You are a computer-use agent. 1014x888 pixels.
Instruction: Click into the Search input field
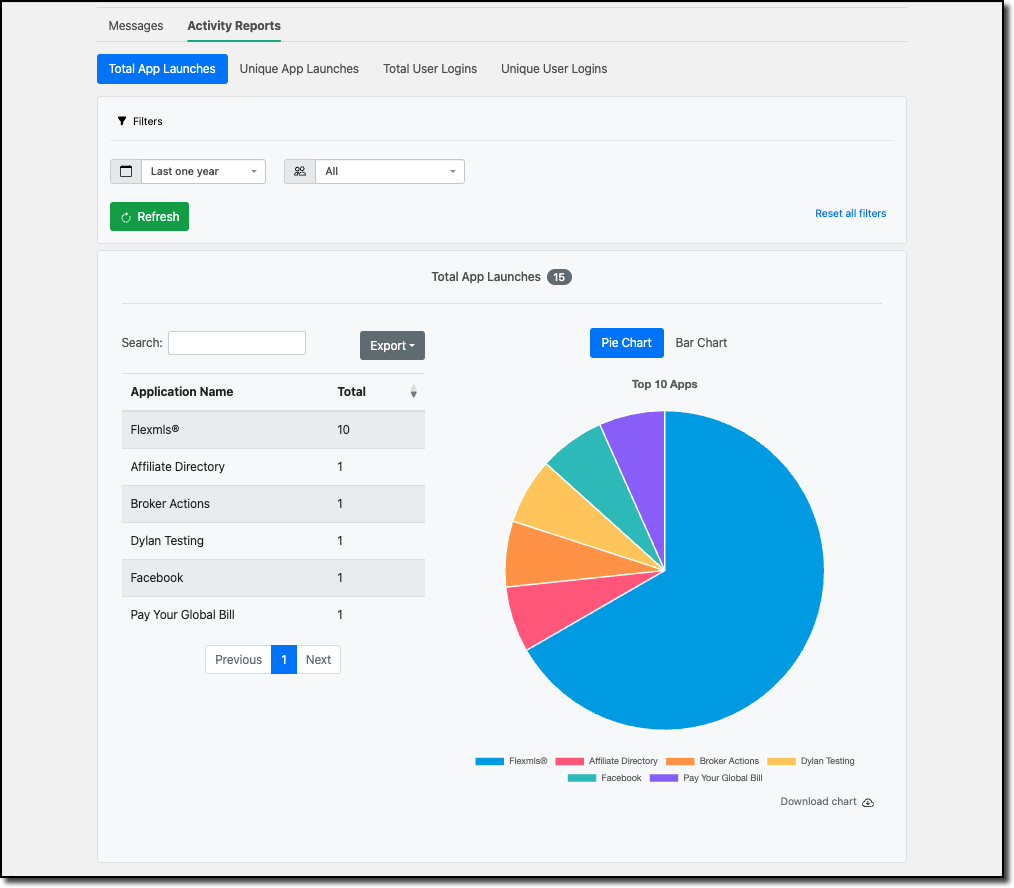click(x=237, y=343)
